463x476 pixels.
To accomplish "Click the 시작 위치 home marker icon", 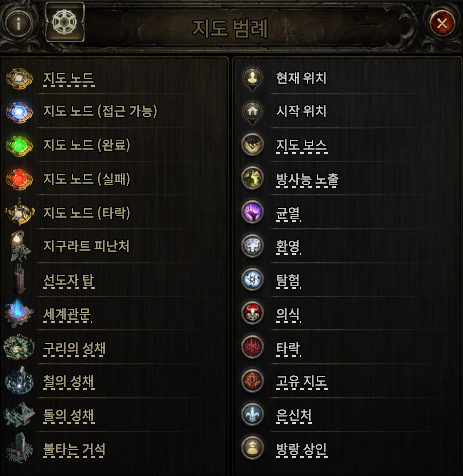I will coord(252,112).
